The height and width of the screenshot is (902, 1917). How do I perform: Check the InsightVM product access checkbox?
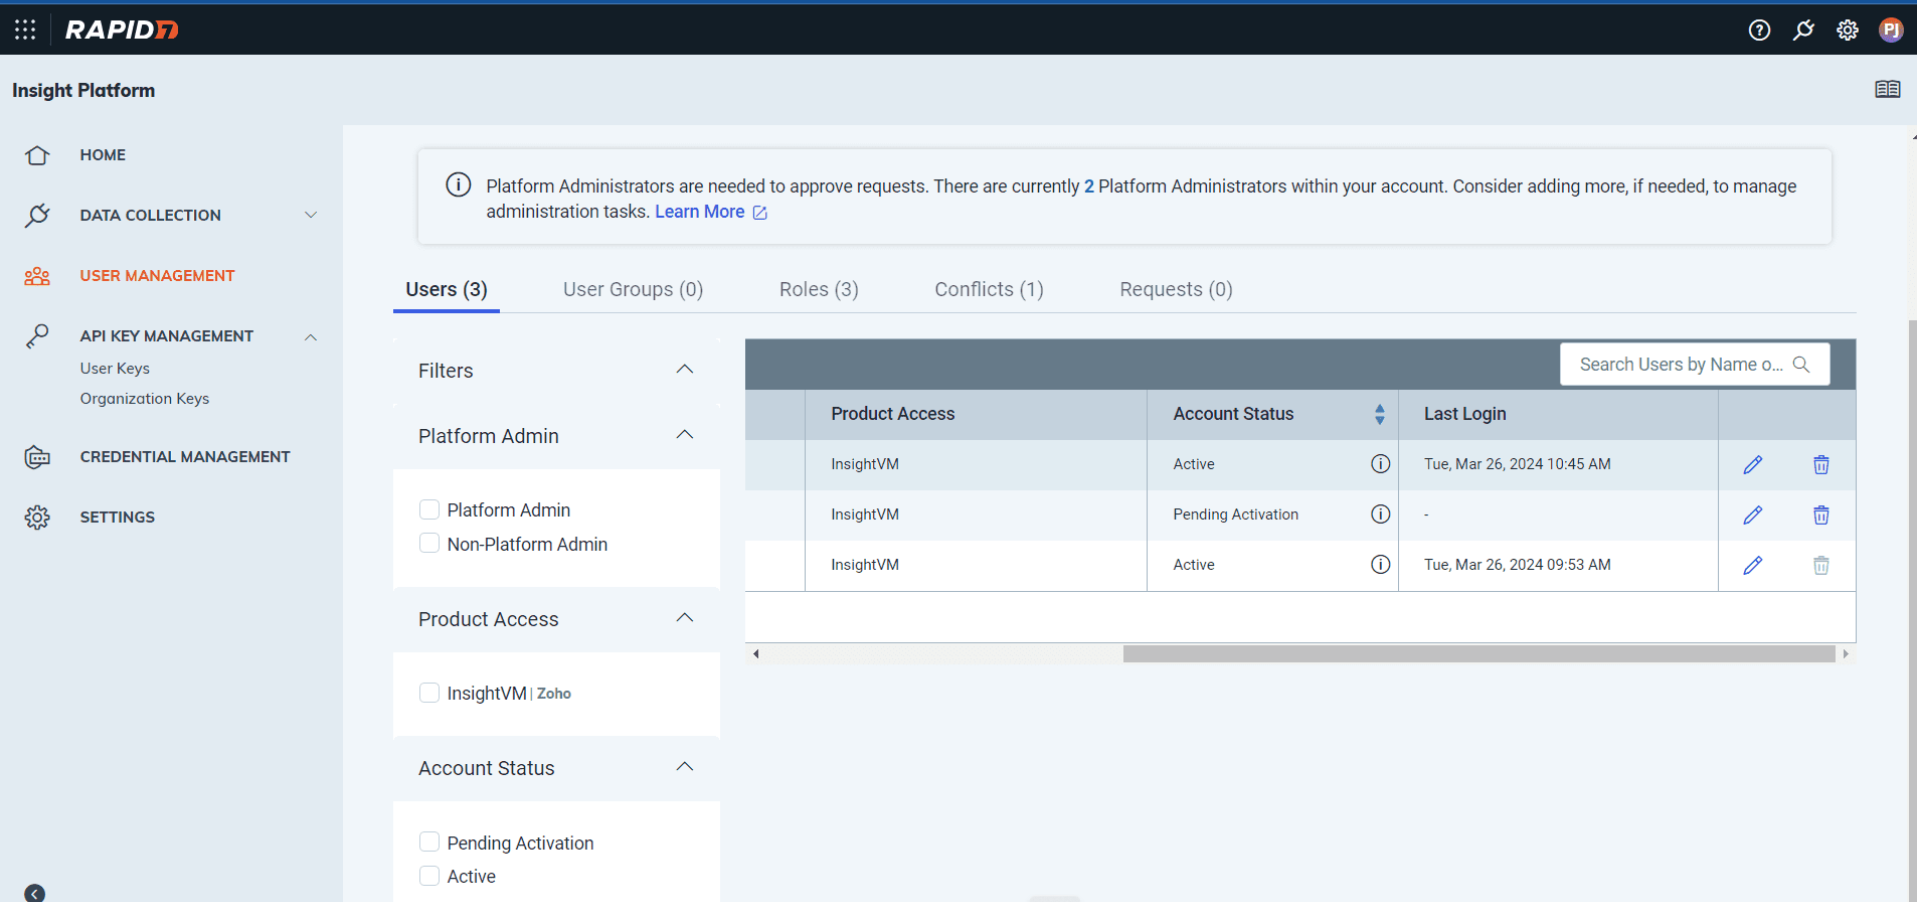(x=429, y=693)
